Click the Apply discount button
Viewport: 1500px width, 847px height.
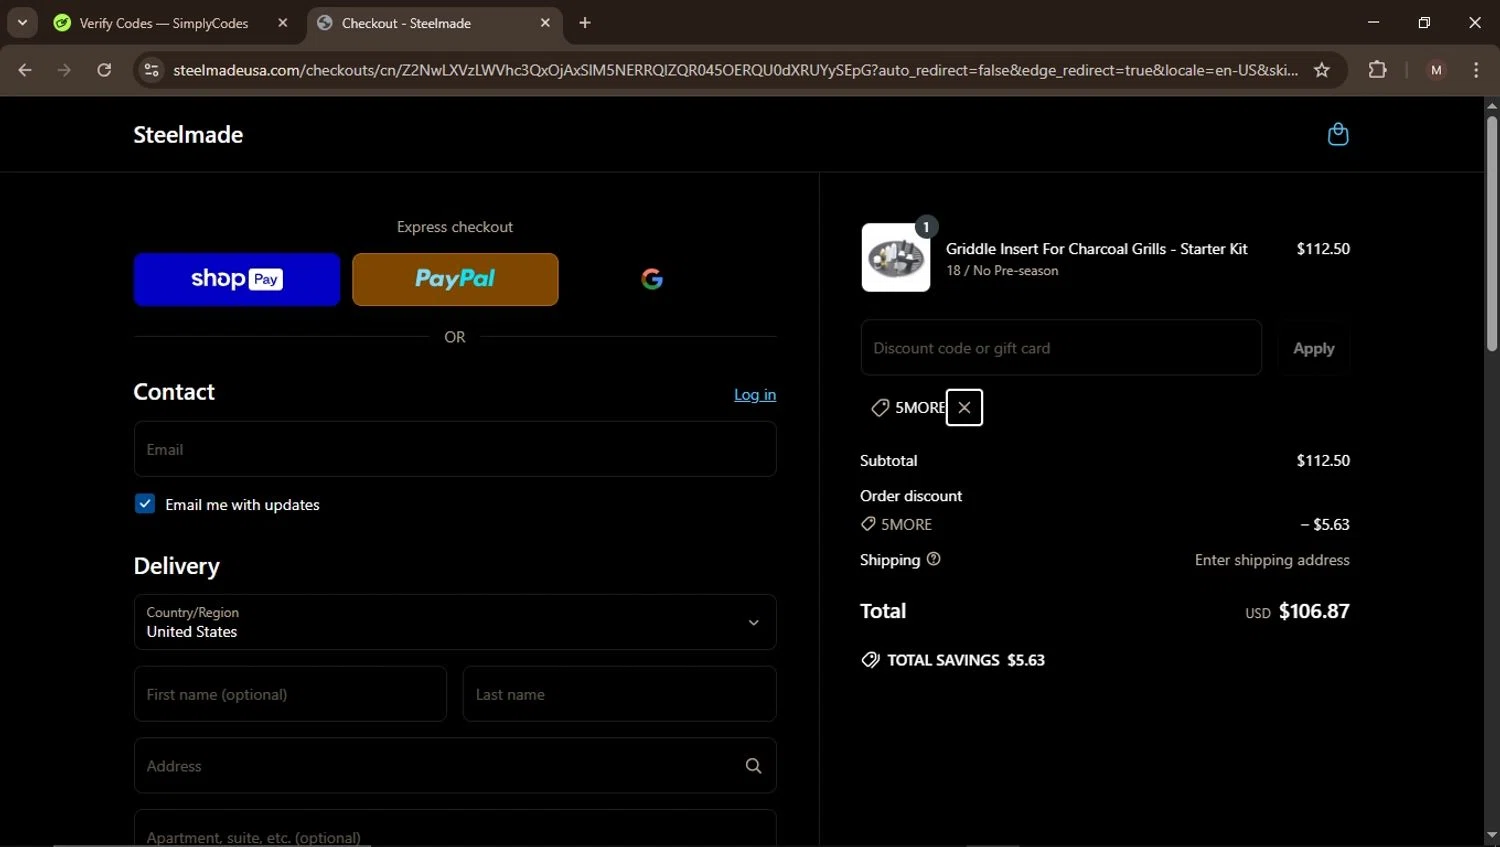coord(1313,348)
